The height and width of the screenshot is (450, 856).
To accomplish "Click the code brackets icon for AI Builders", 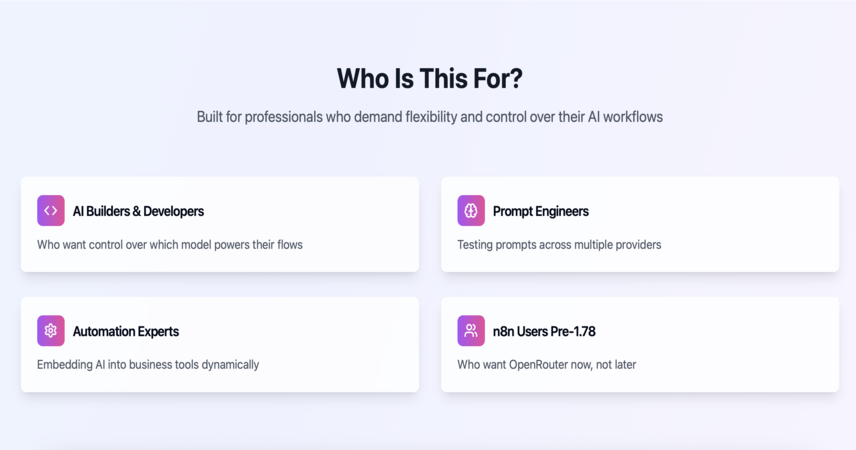I will coord(51,211).
